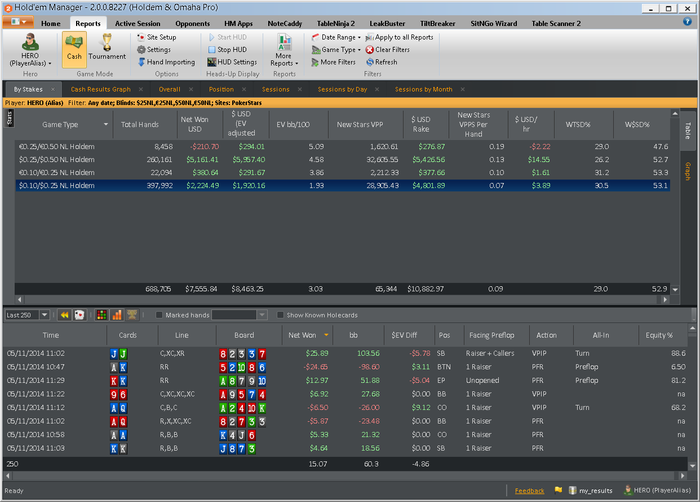This screenshot has height=502, width=700.
Task: Click the yellow flag status bar icon
Action: click(x=558, y=490)
